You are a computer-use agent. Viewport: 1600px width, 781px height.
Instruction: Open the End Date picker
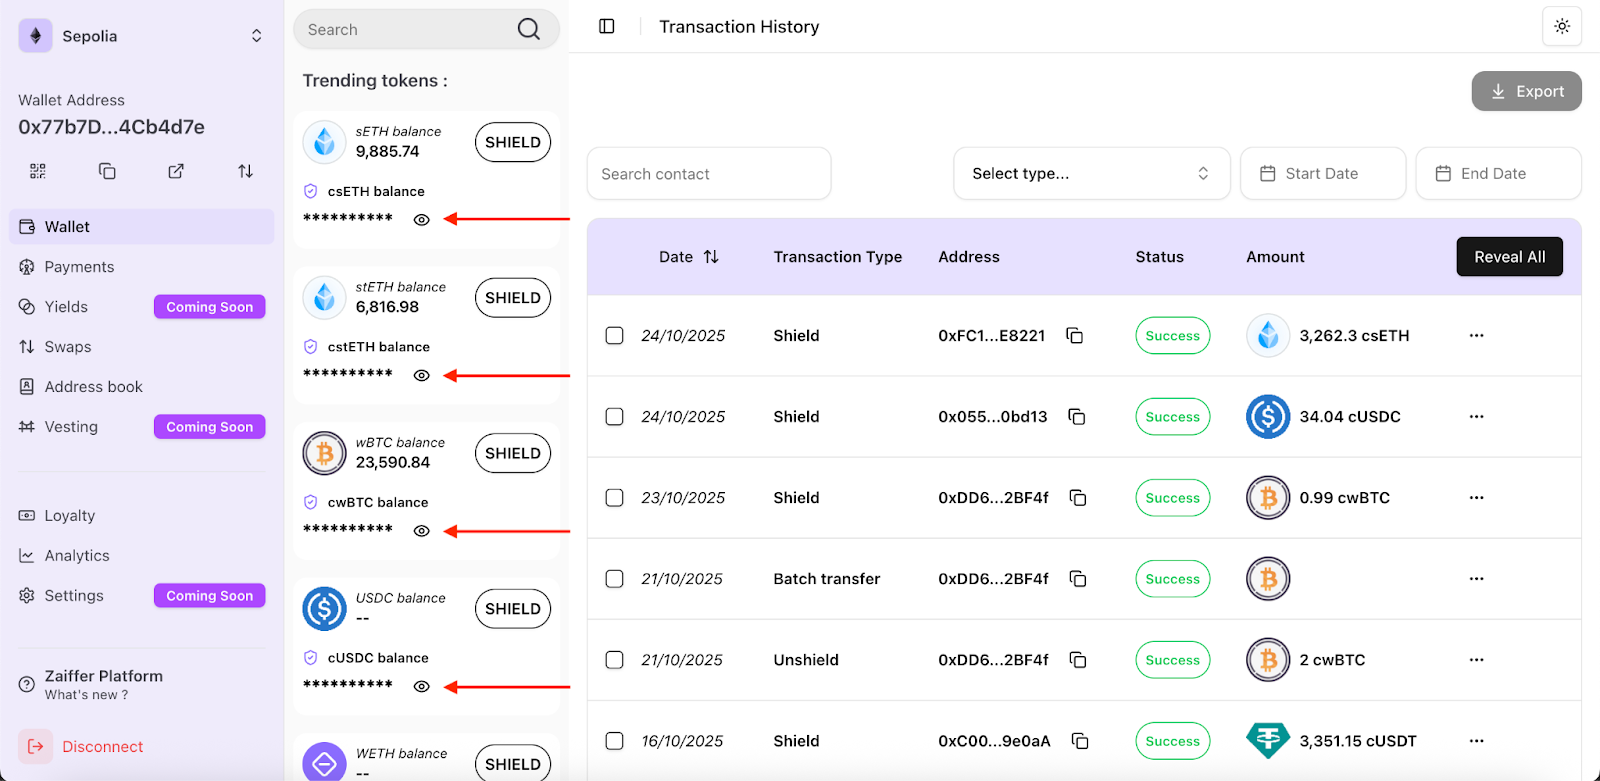click(x=1498, y=174)
